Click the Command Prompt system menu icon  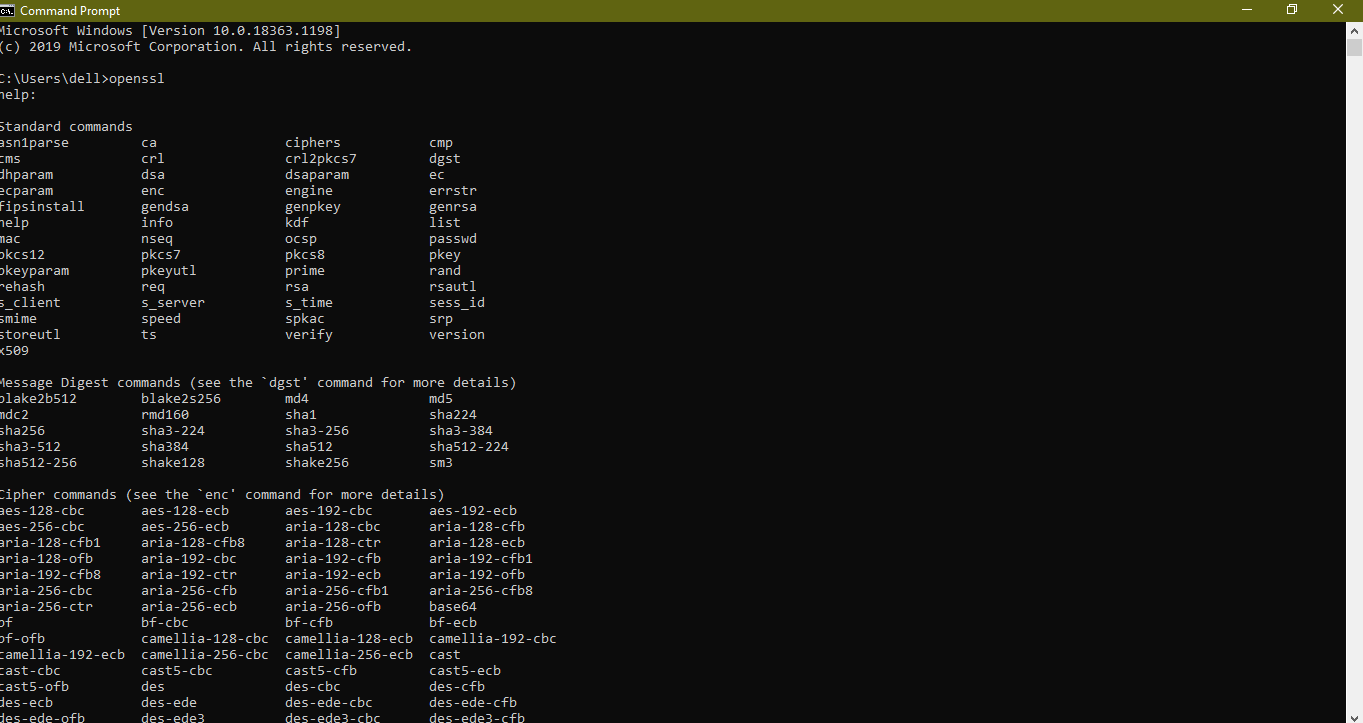[8, 10]
